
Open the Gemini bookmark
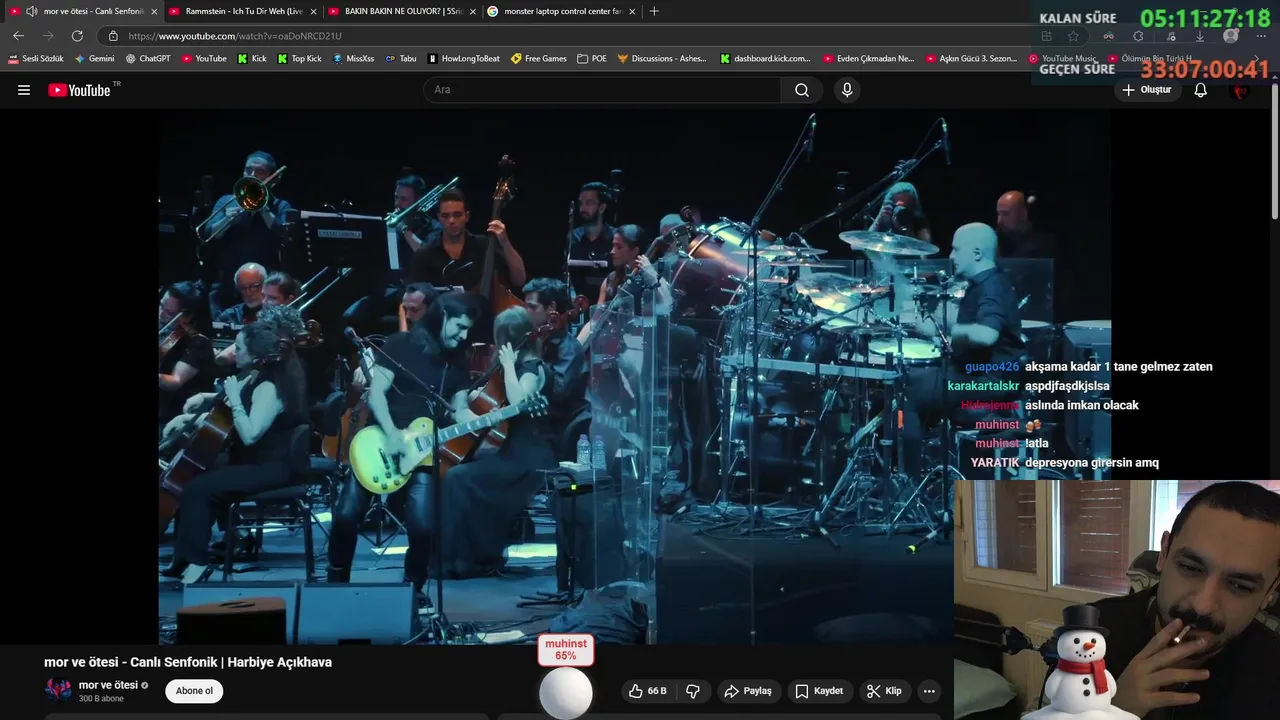(94, 59)
